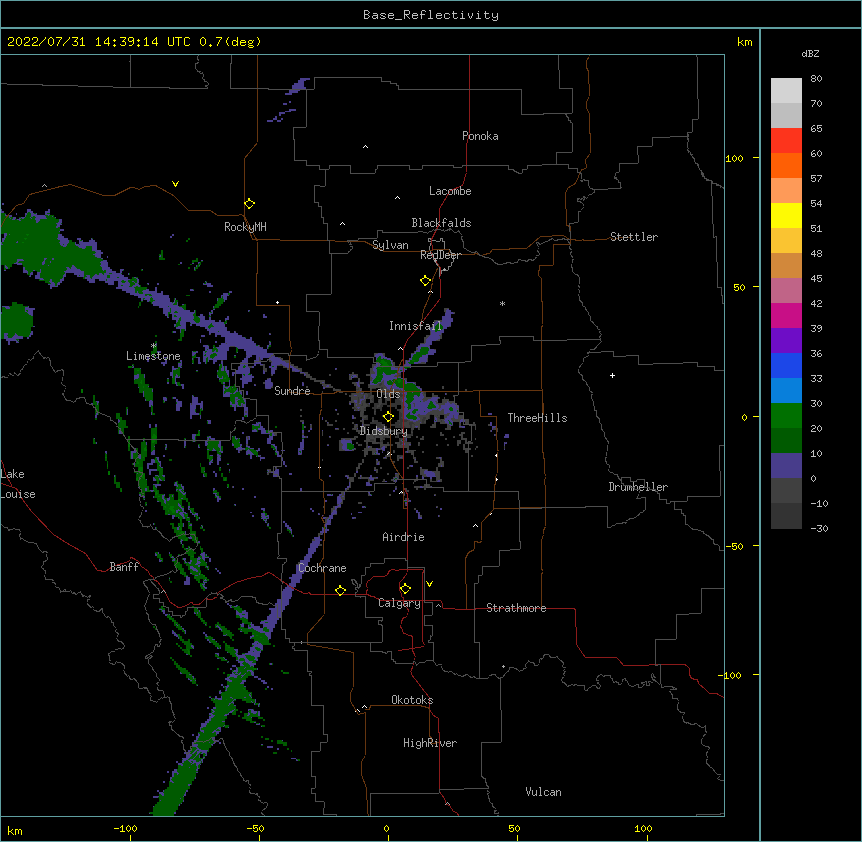The width and height of the screenshot is (862, 842).
Task: Click the white plus marker west of Drumheller
Action: point(612,375)
